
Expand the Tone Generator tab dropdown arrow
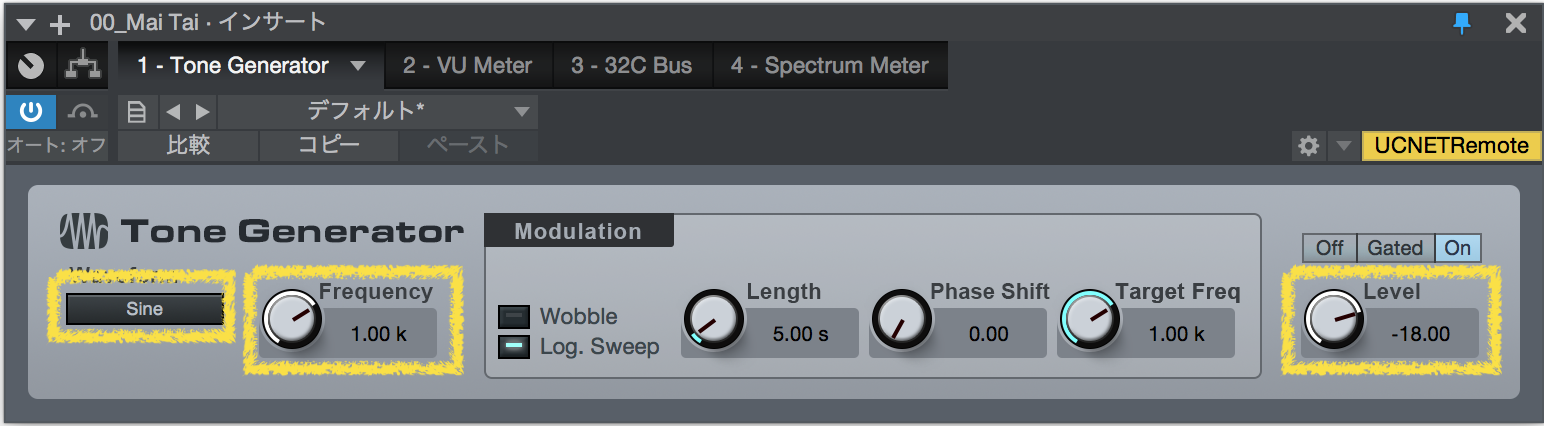click(358, 67)
